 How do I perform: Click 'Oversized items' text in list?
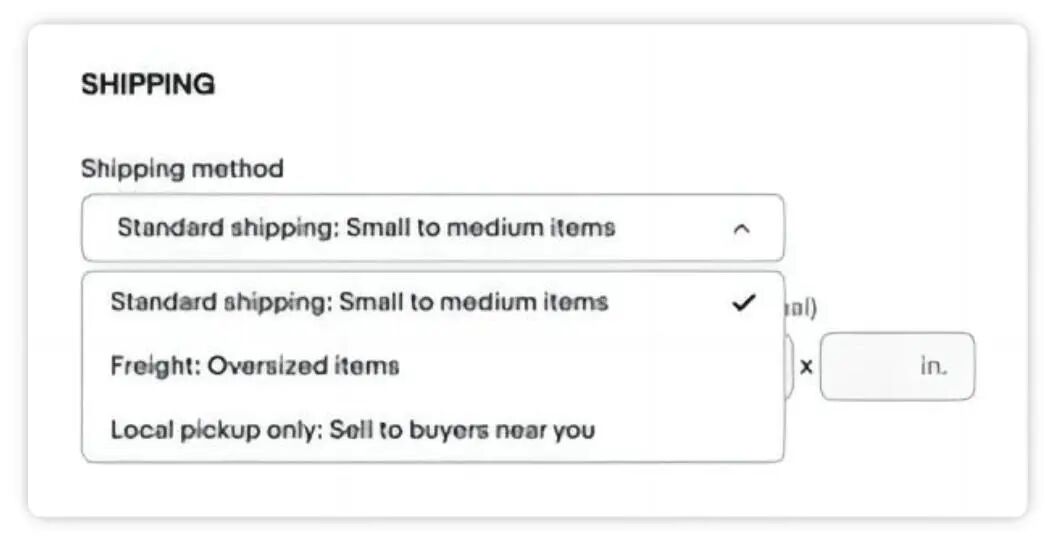[302, 366]
